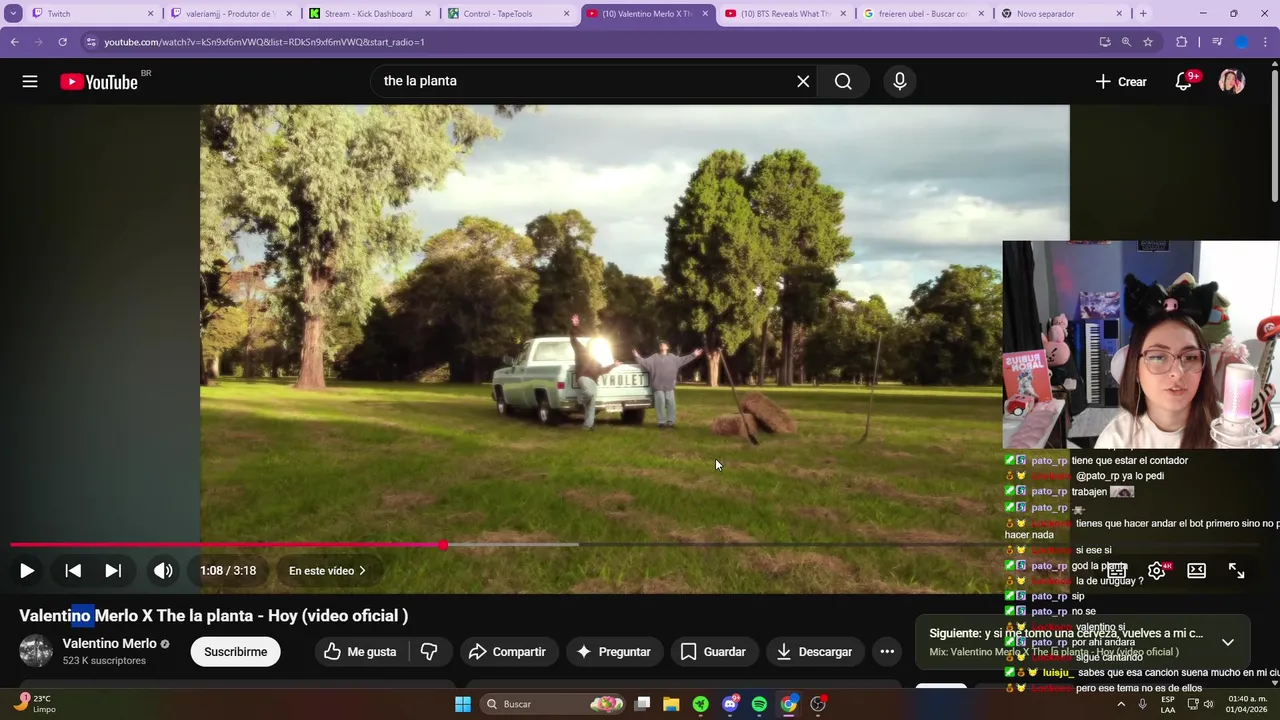Open the Crear upload menu

1121,82
